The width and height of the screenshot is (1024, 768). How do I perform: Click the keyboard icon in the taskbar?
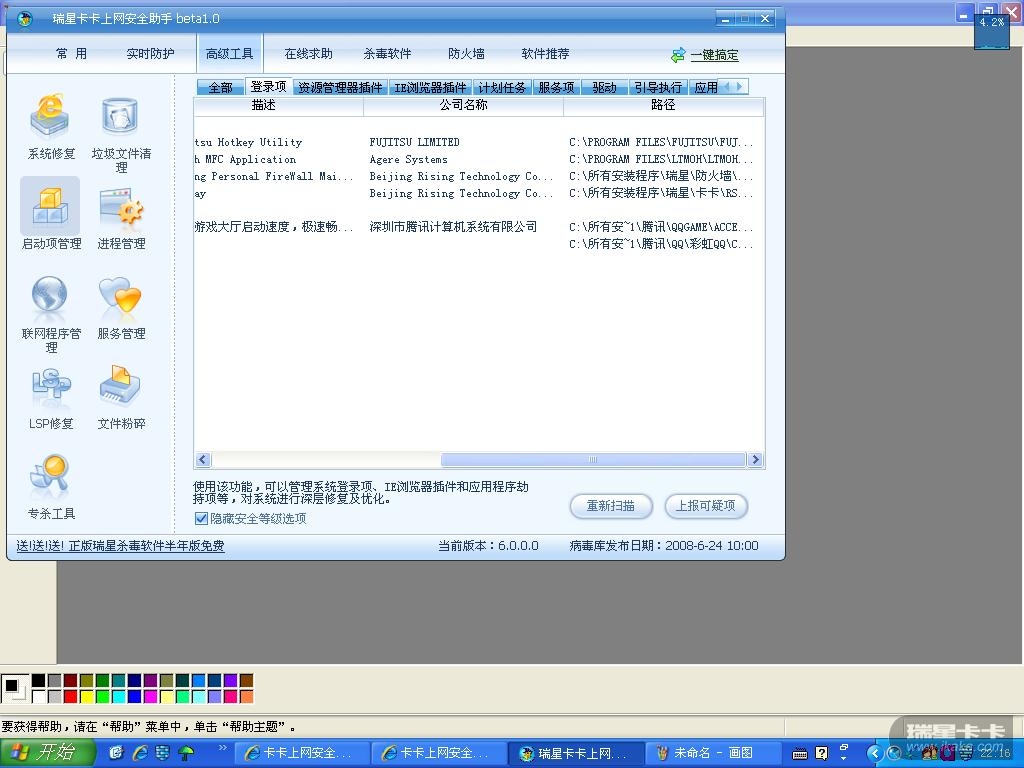click(x=799, y=754)
